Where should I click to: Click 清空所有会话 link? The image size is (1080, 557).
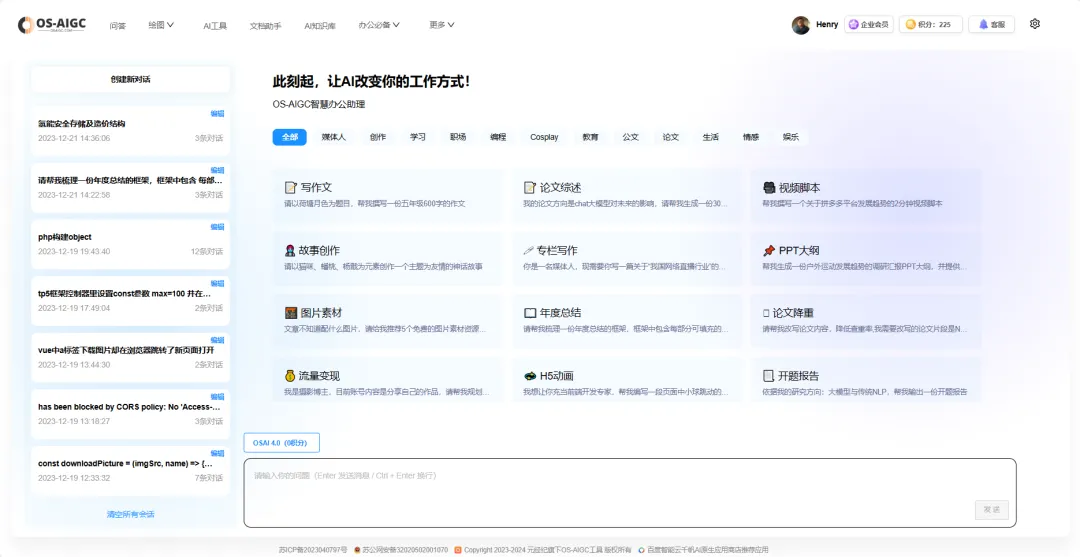[130, 514]
